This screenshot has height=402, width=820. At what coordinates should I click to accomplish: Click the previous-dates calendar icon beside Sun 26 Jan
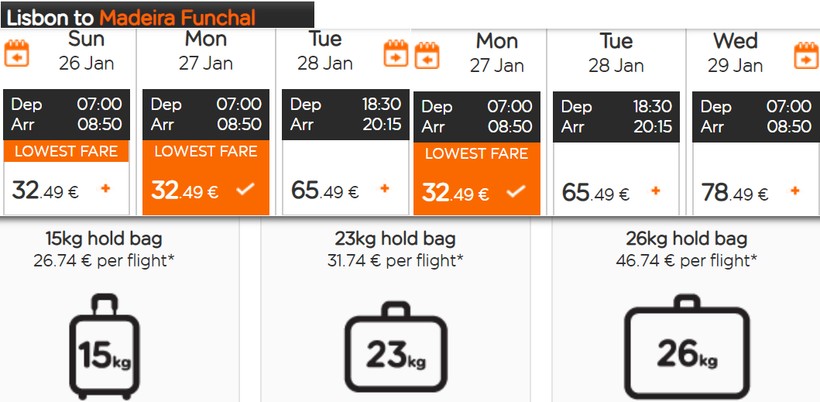(x=17, y=53)
